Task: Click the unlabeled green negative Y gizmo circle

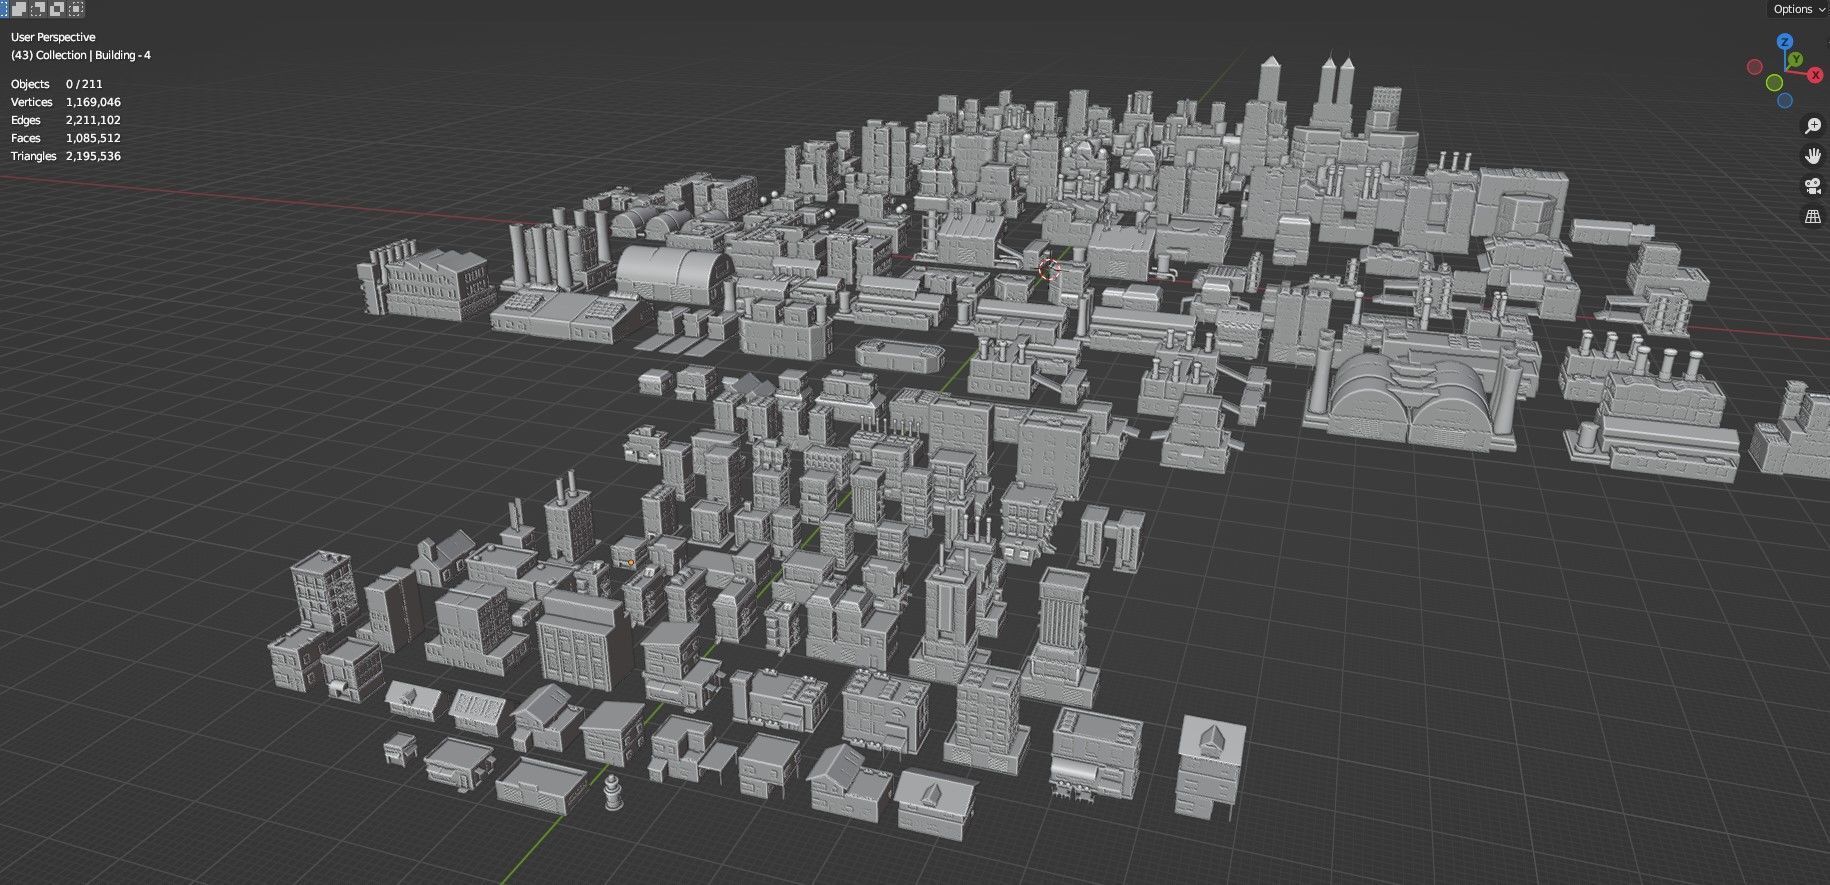Action: pyautogui.click(x=1774, y=82)
